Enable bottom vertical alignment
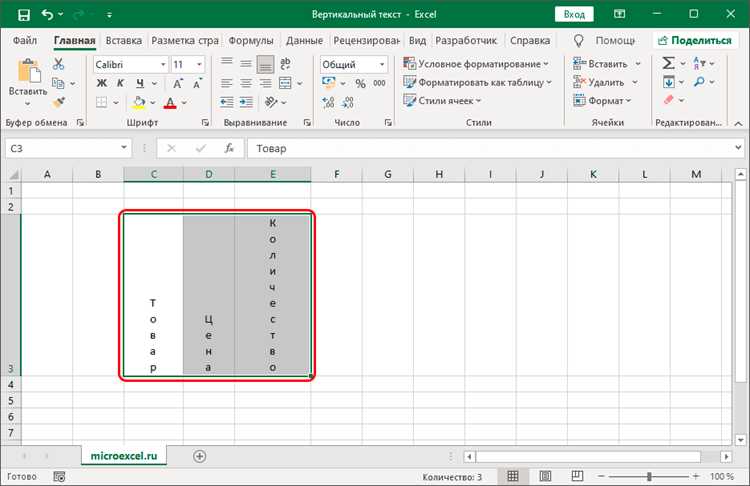Image resolution: width=750 pixels, height=486 pixels. [265, 64]
